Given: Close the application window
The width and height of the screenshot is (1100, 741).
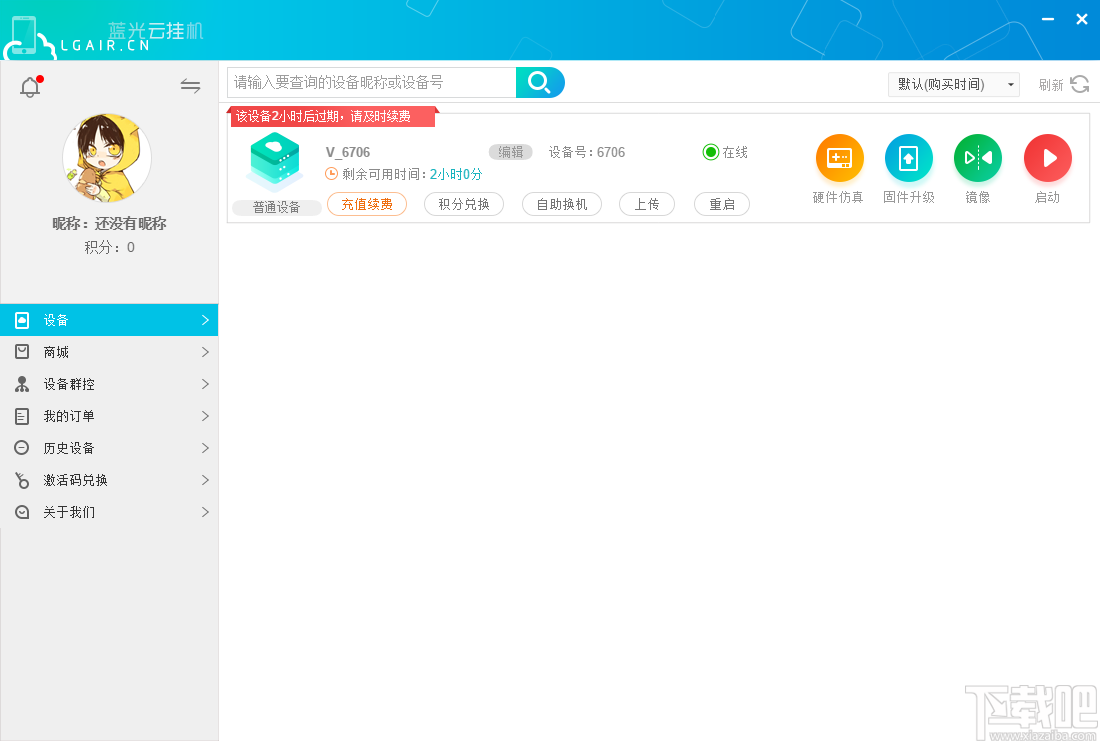Looking at the screenshot, I should (1082, 20).
